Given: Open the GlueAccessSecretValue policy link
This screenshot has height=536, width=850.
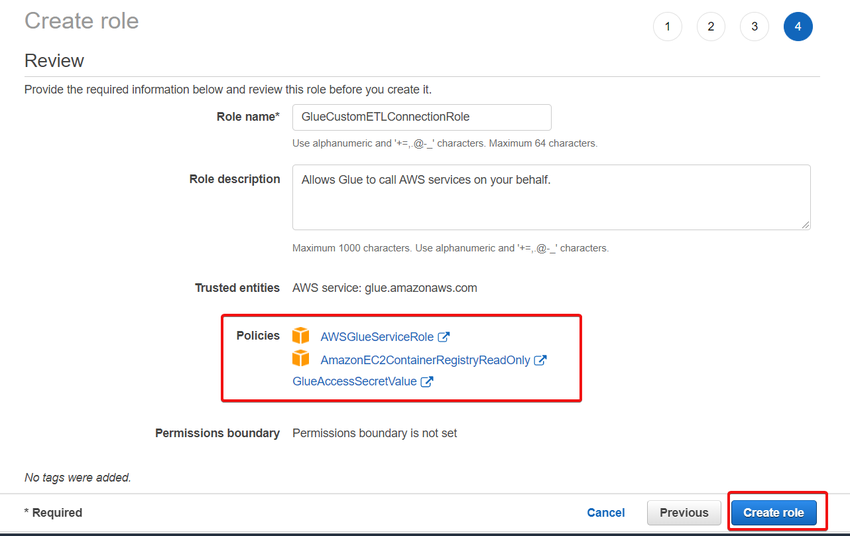Looking at the screenshot, I should (355, 381).
